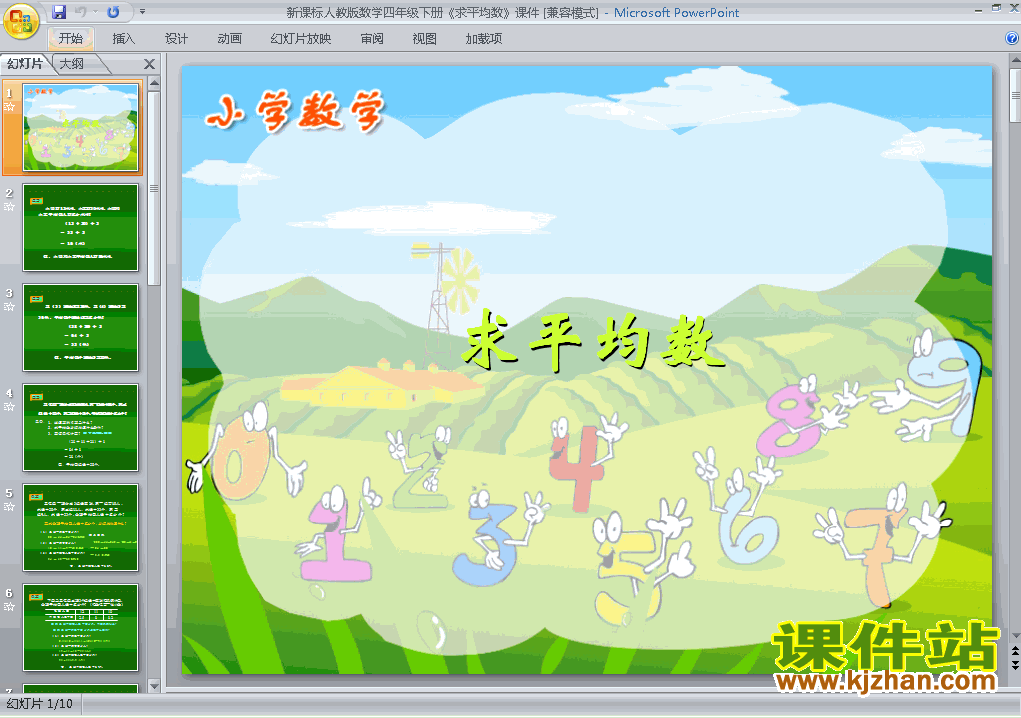Go to next slide double-arrow button
Viewport: 1021px width, 718px height.
click(1015, 664)
